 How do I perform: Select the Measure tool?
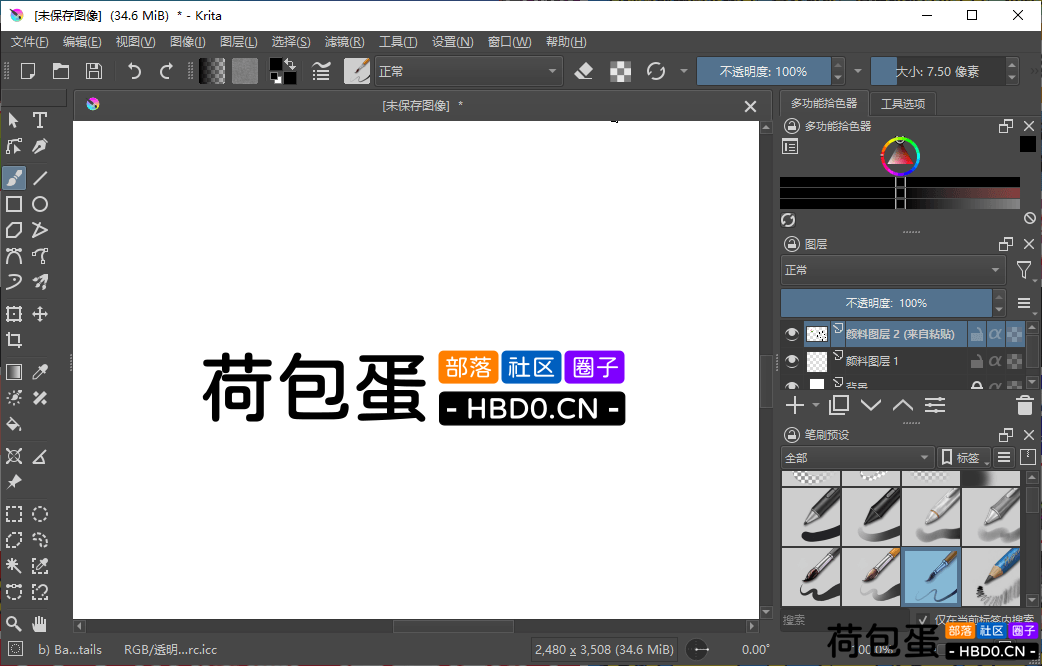pyautogui.click(x=40, y=457)
